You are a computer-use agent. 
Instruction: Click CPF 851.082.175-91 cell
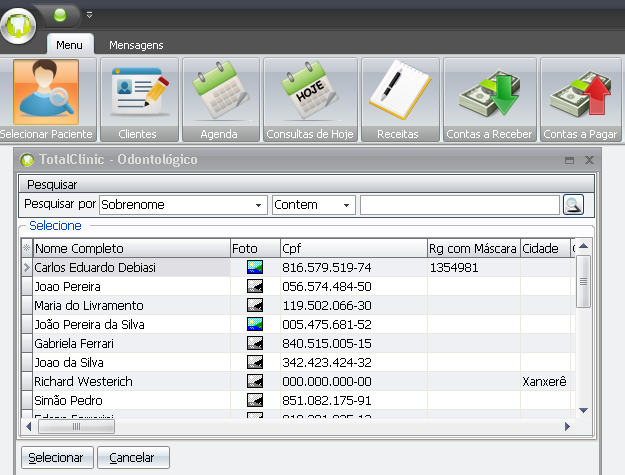point(354,400)
